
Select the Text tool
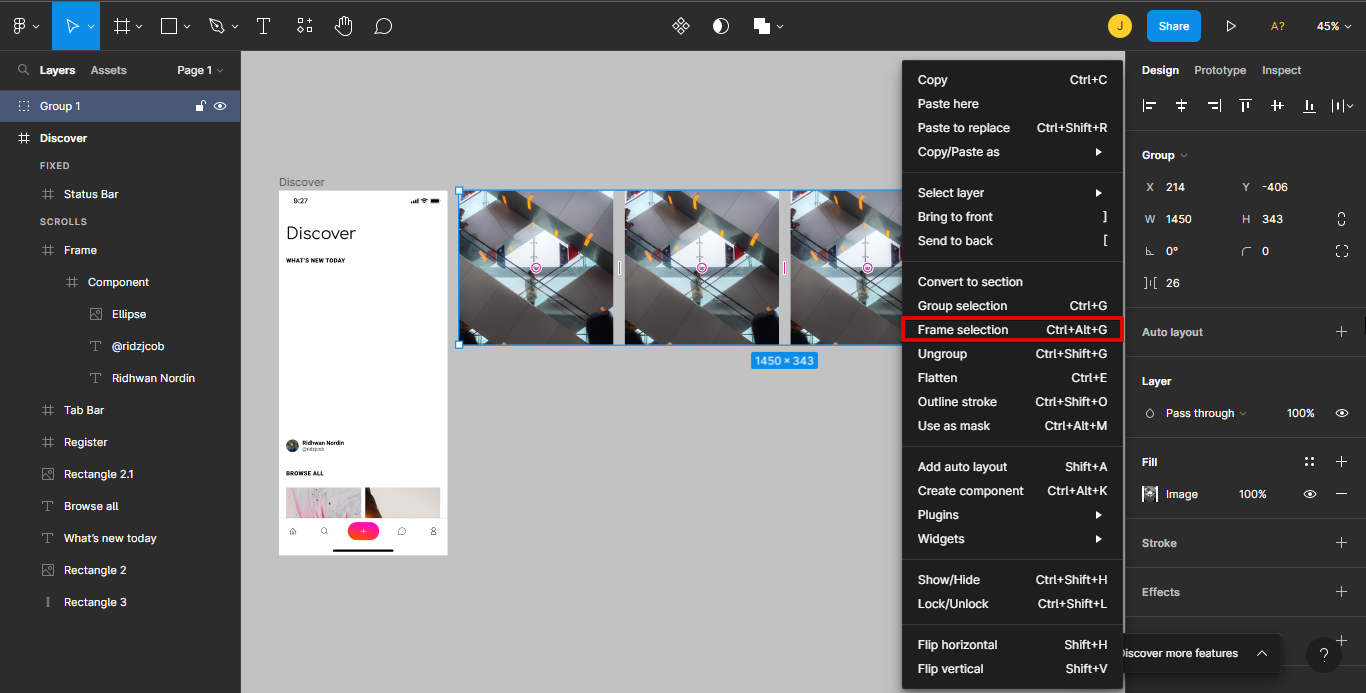click(264, 26)
